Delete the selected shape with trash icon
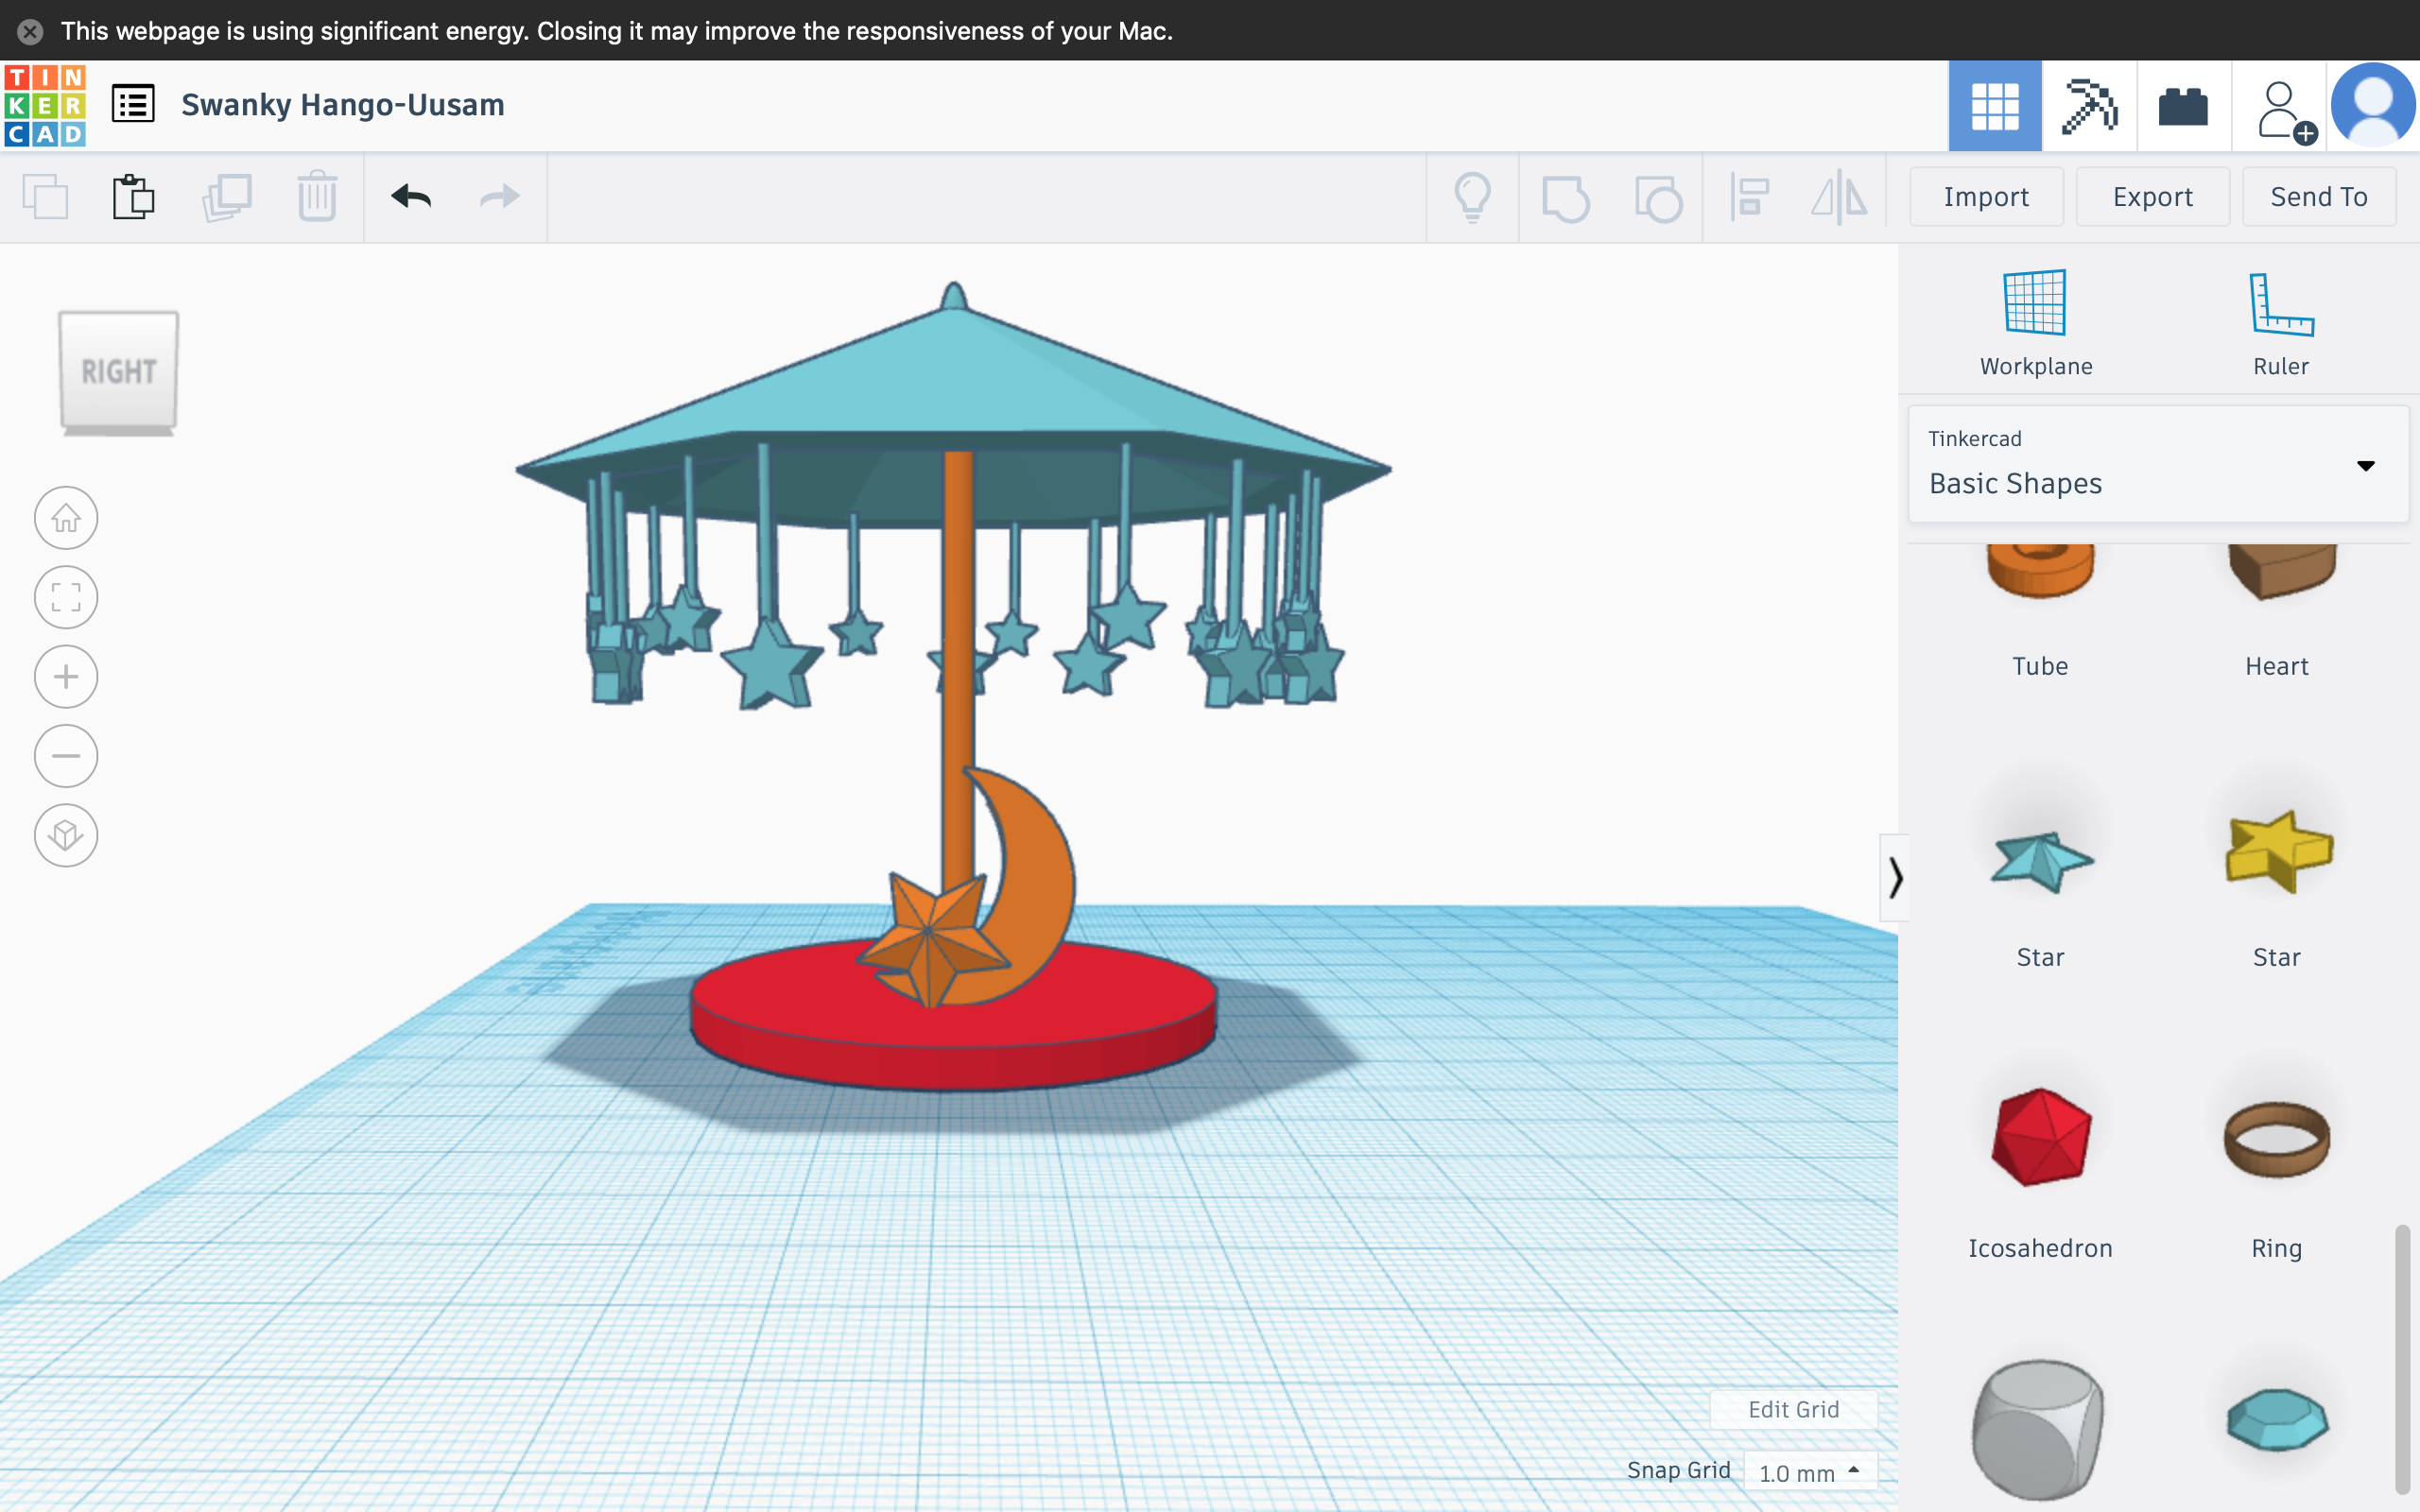Image resolution: width=2420 pixels, height=1512 pixels. pyautogui.click(x=317, y=196)
